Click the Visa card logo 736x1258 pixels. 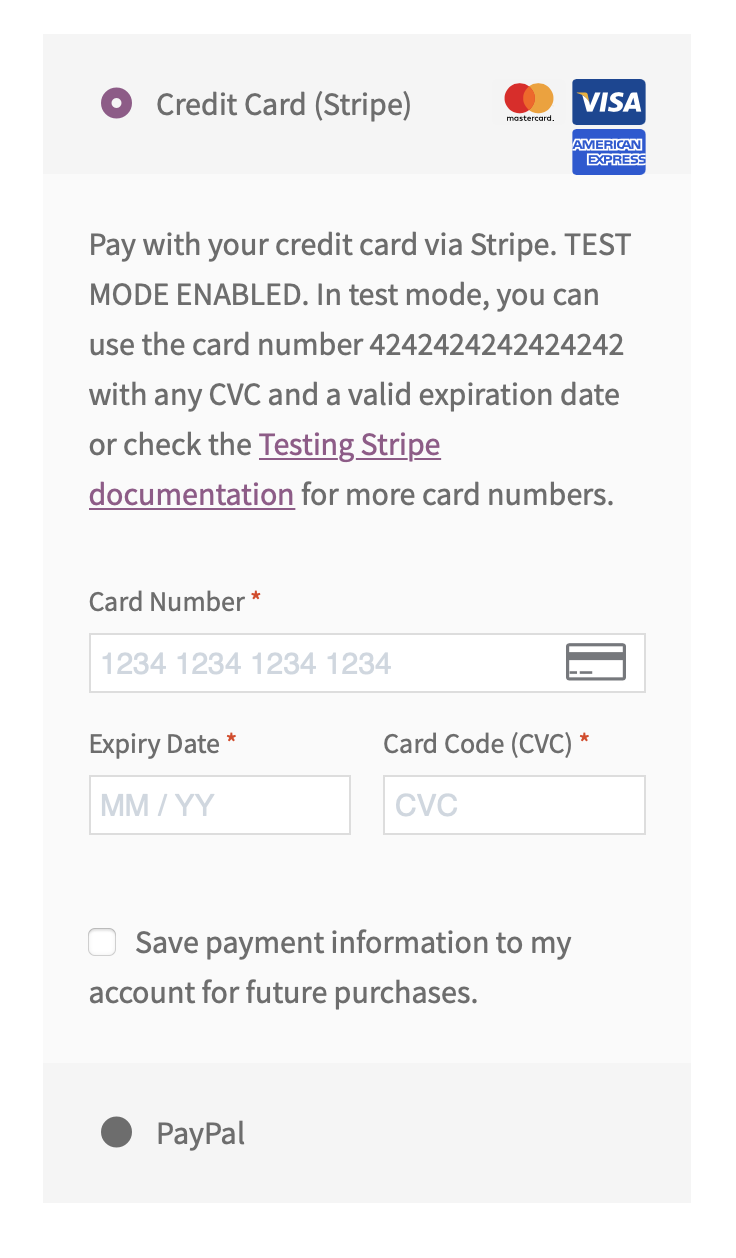[608, 102]
